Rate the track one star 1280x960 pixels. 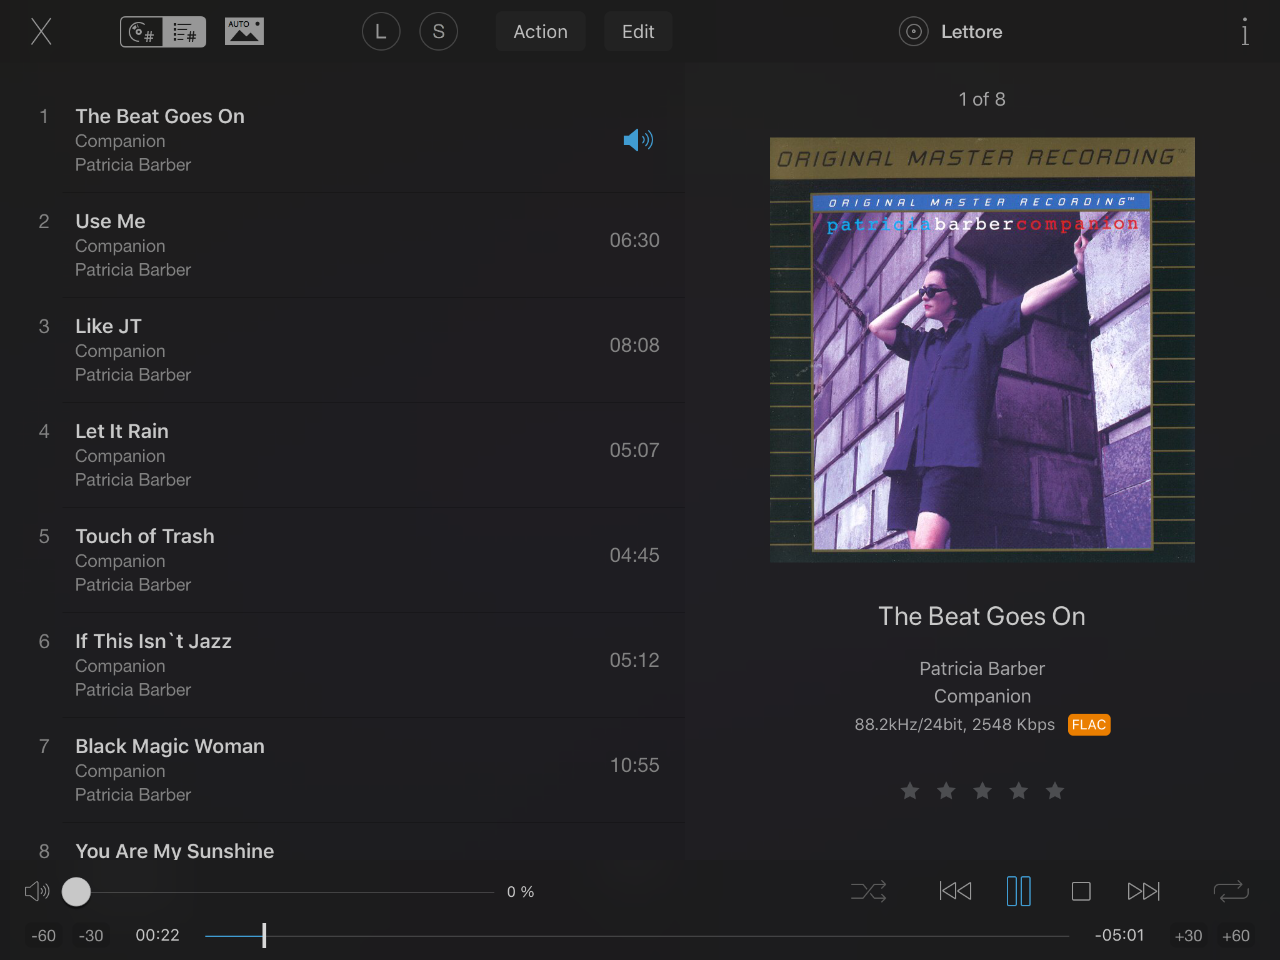pos(910,791)
